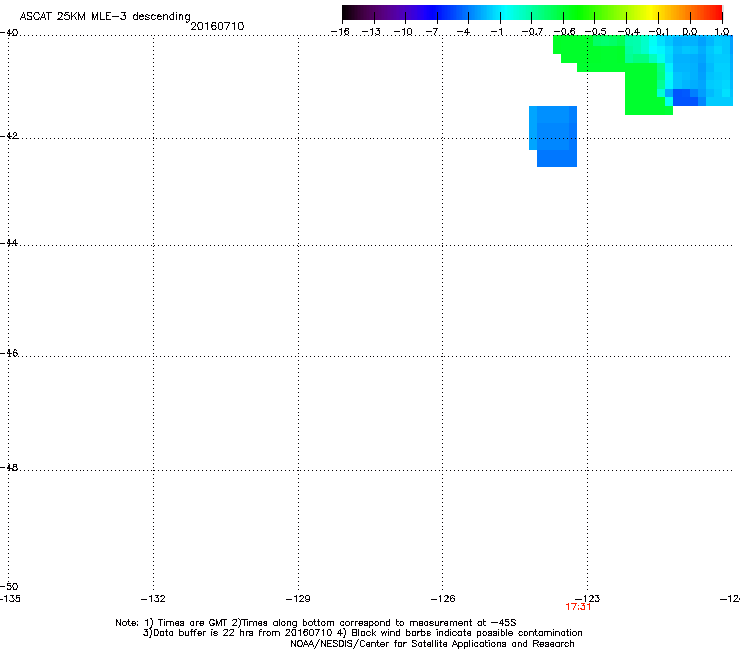Viewport: 740px width, 650px height.
Task: Click the red timestamp 17:31
Action: pos(578,607)
